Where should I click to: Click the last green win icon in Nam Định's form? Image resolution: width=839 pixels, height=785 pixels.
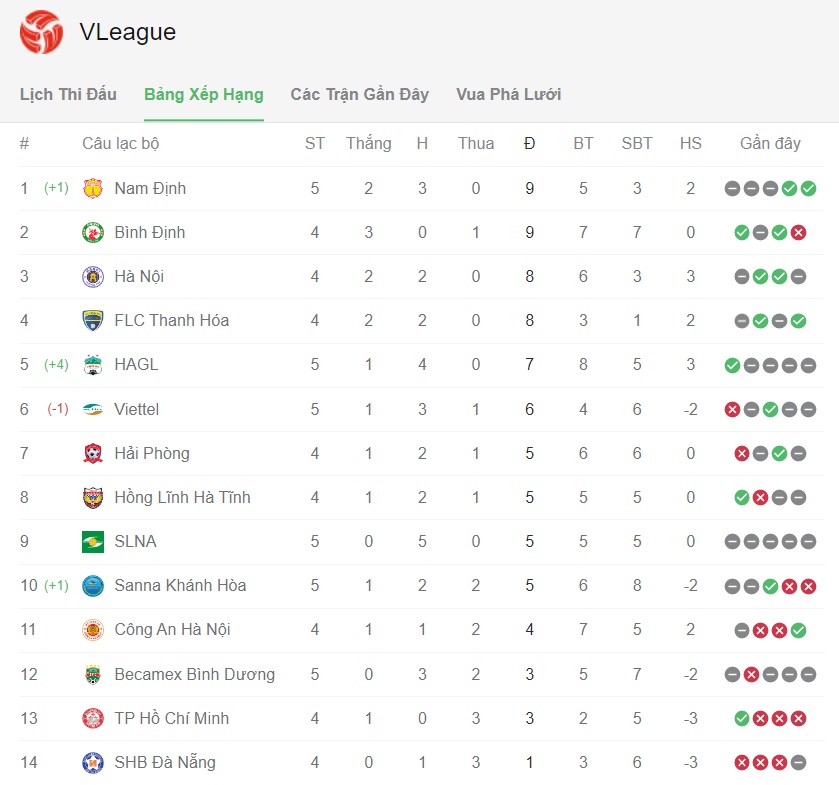click(x=808, y=187)
